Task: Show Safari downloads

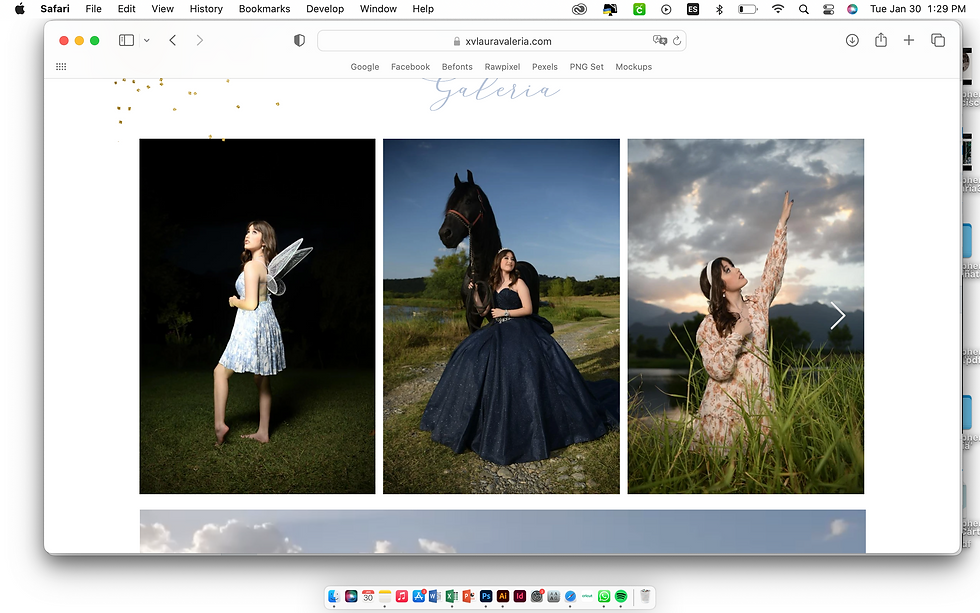Action: coord(852,41)
